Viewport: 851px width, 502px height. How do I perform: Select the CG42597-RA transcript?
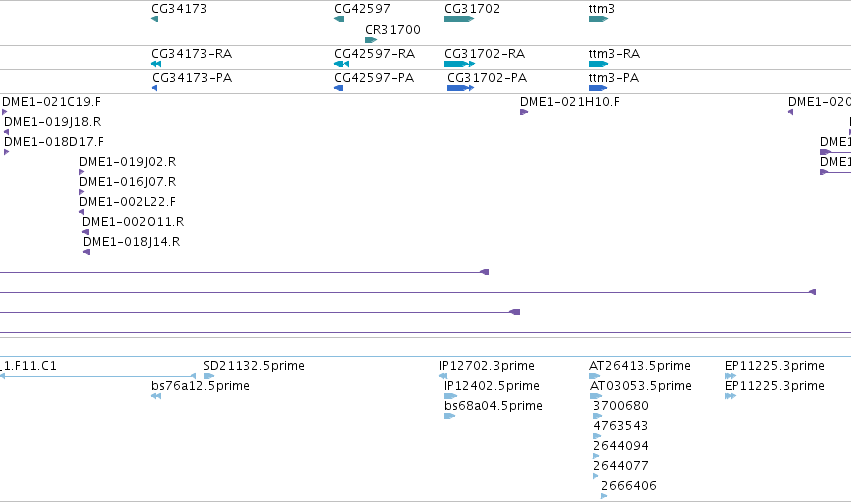click(x=341, y=64)
